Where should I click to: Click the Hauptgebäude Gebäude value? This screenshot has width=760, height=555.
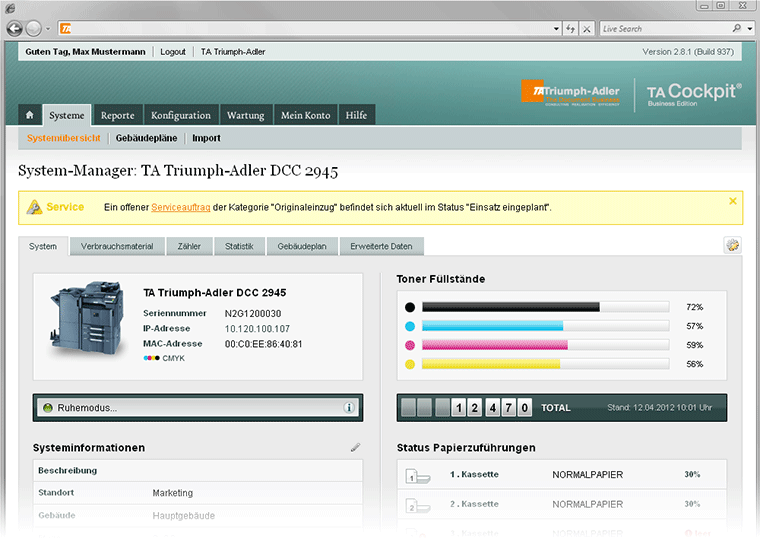click(184, 516)
